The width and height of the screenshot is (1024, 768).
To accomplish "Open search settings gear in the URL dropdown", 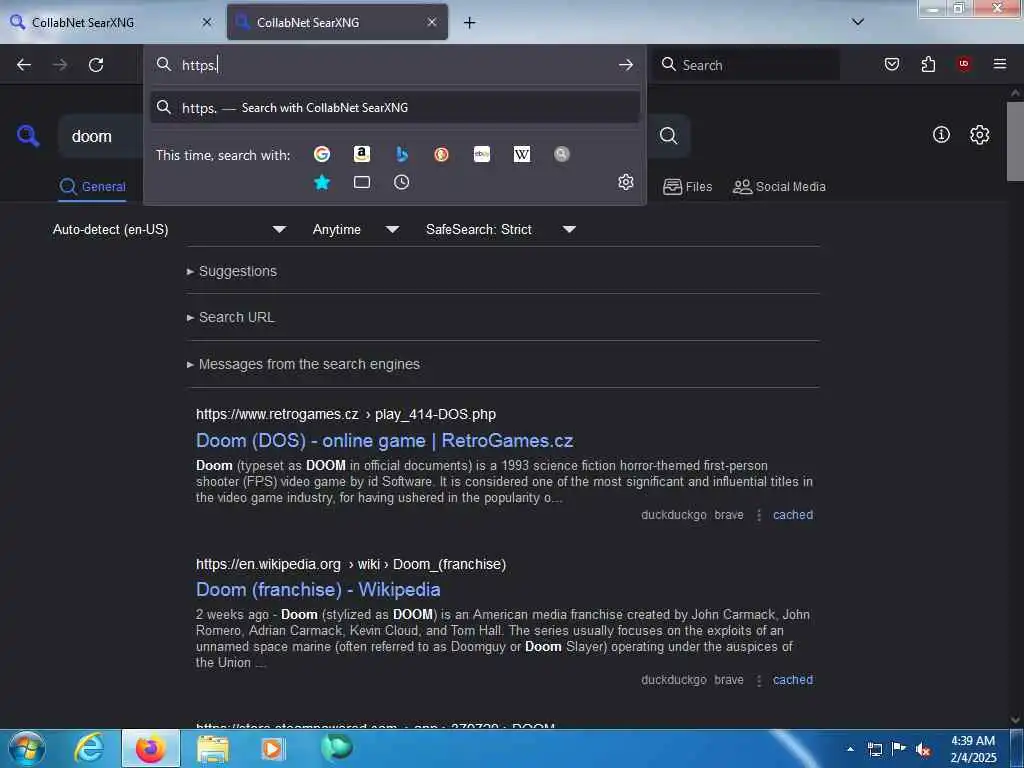I will [626, 182].
